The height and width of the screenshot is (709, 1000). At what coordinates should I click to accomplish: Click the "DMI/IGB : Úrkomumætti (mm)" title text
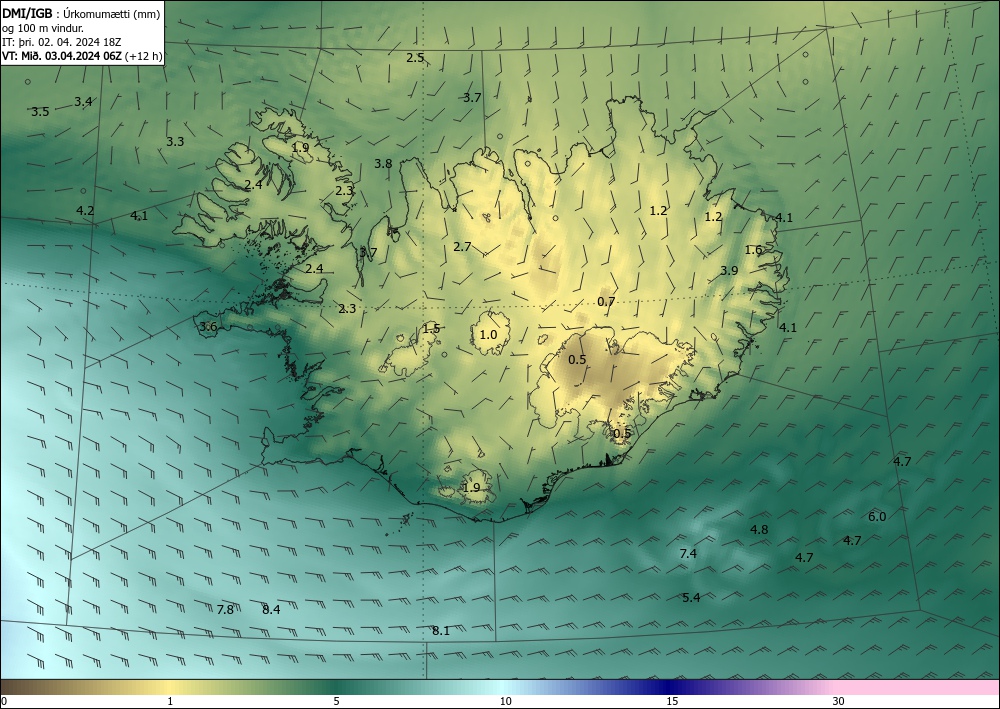[81, 14]
